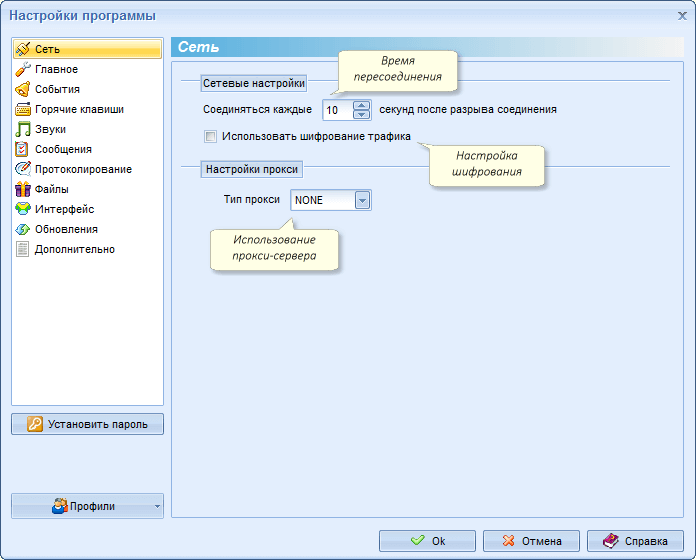Viewport: 696px width, 560px height.
Task: Click the Главное wrench icon
Action: coord(23,69)
